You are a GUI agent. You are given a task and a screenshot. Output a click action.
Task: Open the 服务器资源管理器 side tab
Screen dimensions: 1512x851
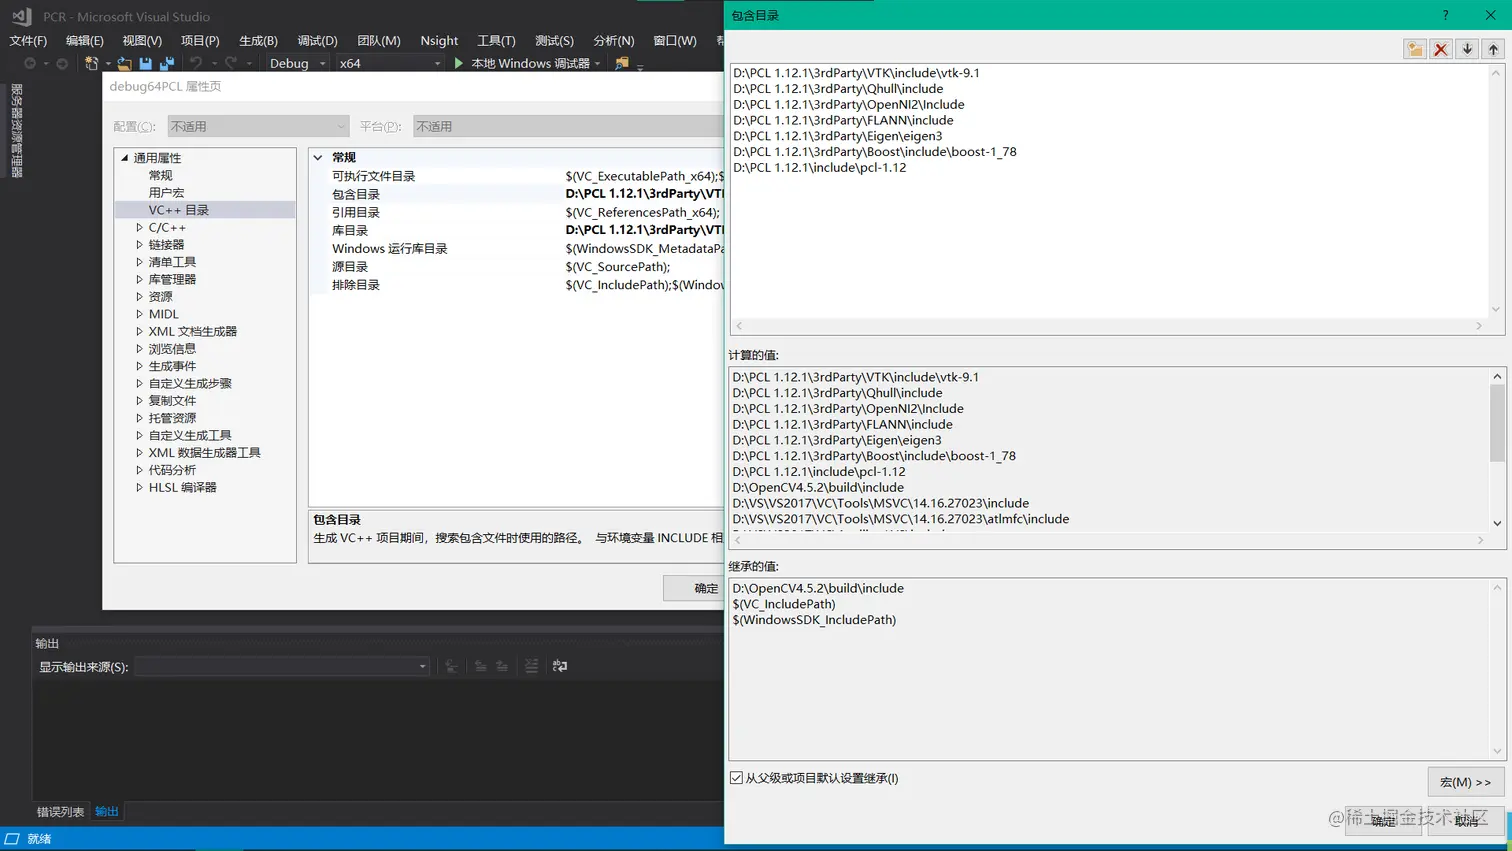[x=16, y=131]
